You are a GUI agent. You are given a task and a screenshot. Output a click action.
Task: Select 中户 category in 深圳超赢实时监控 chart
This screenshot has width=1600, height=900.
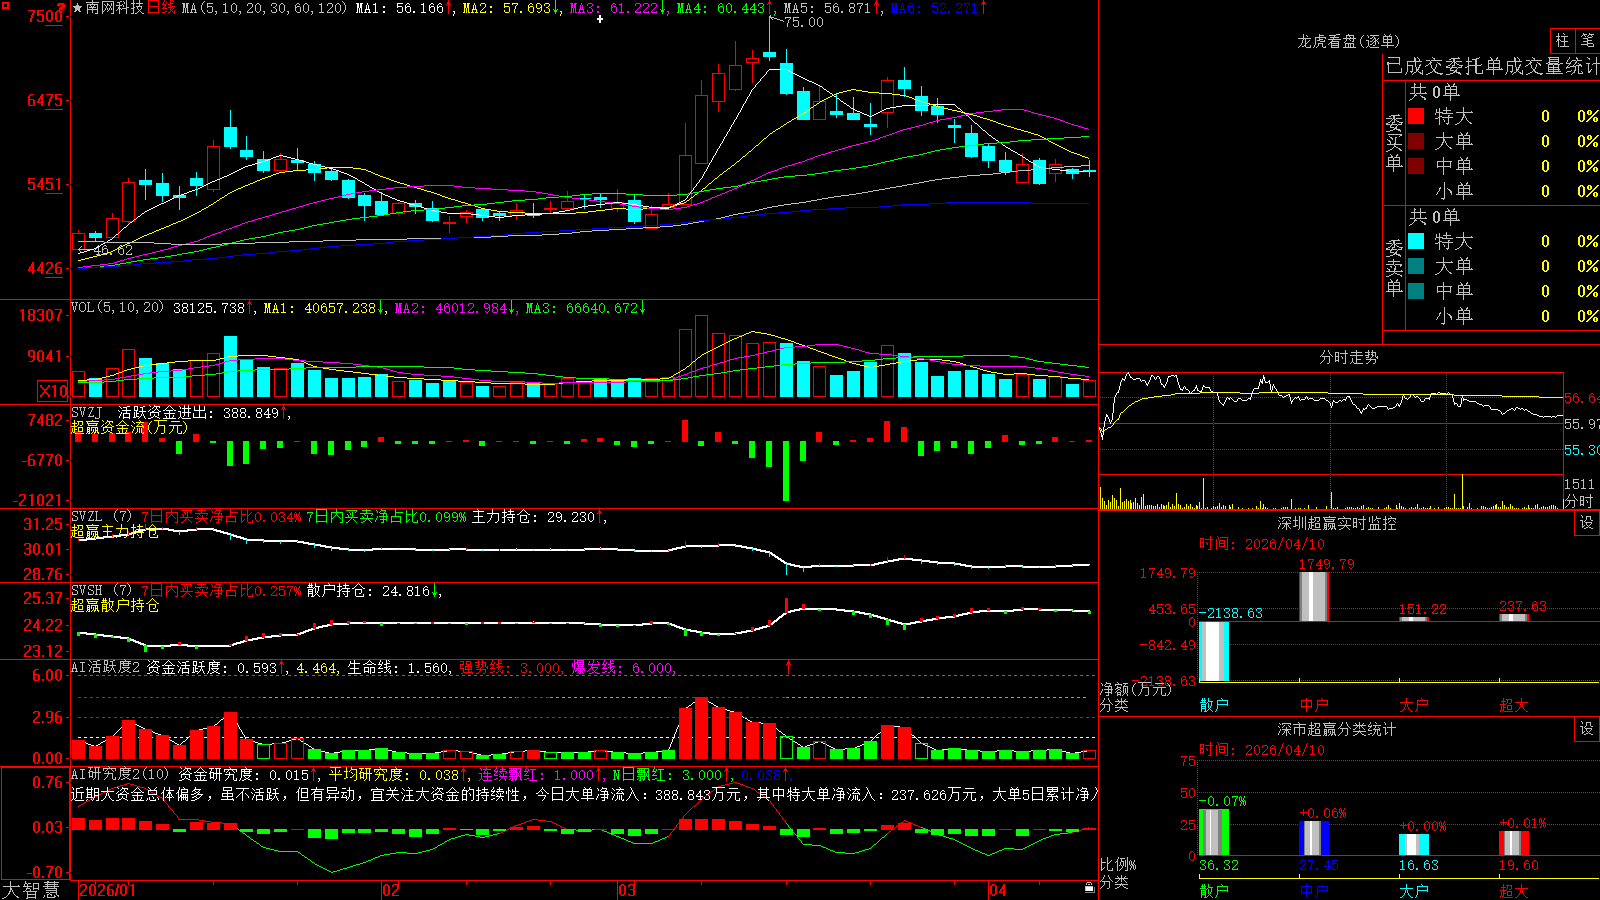point(1314,705)
